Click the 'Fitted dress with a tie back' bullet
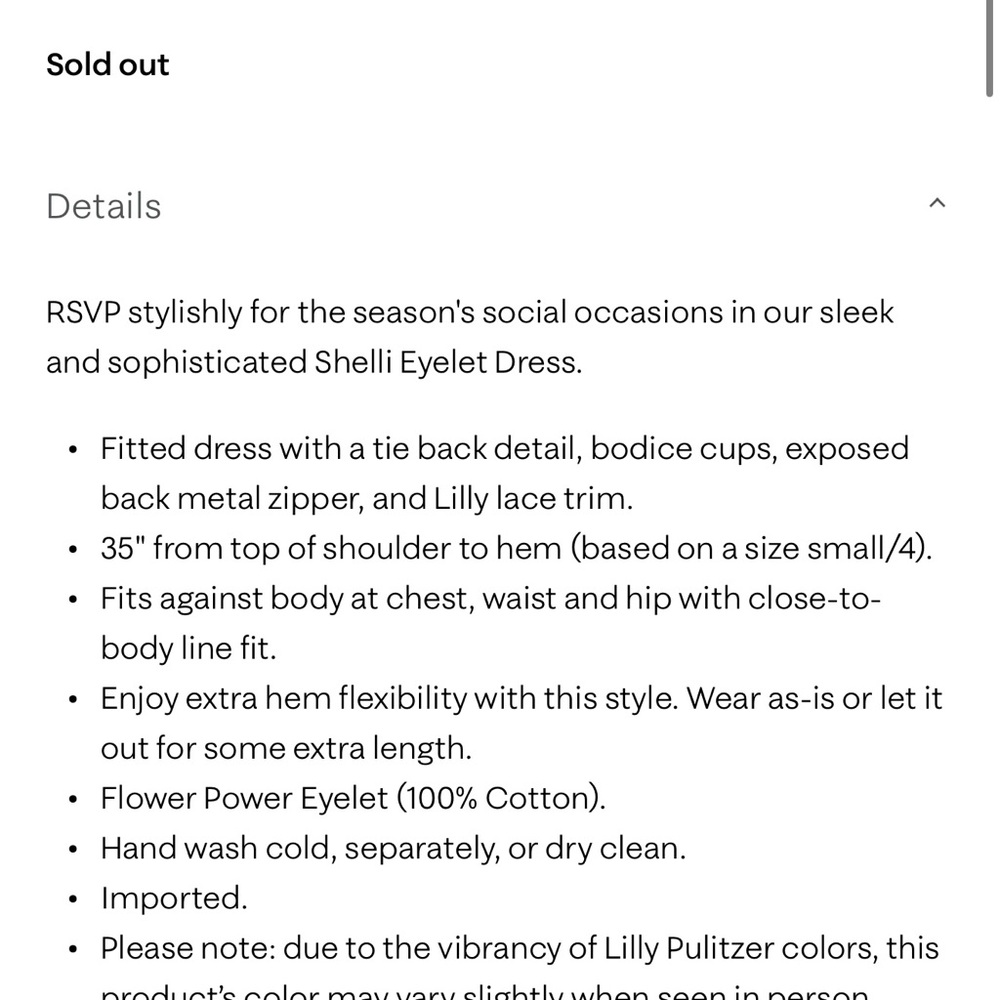The width and height of the screenshot is (1000, 1000). coord(504,473)
